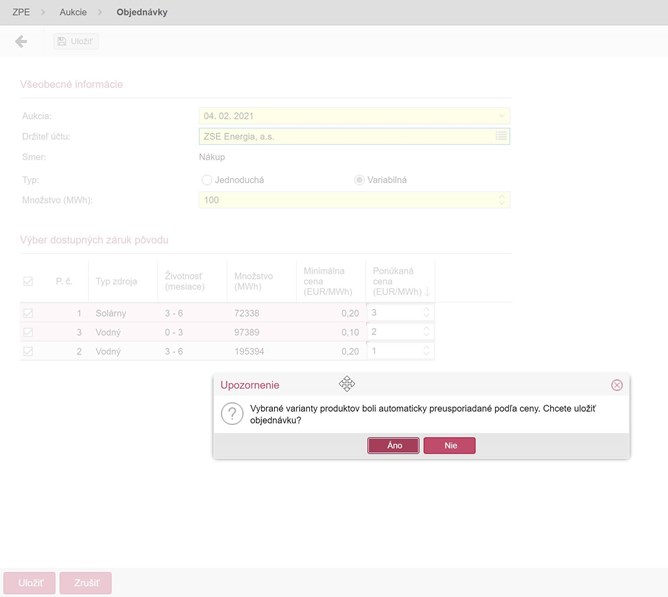Image resolution: width=668 pixels, height=597 pixels.
Task: Close the Upozornenie dialog with X
Action: (x=616, y=385)
